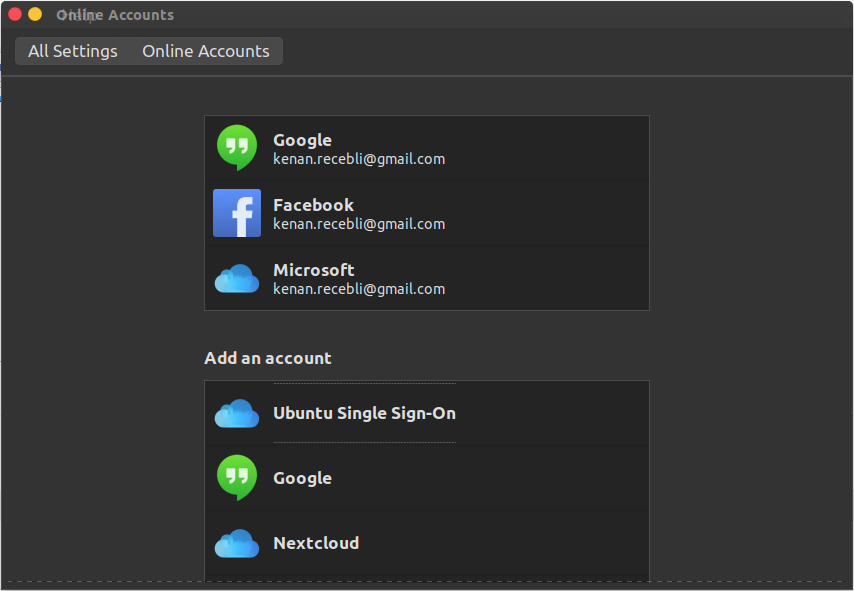The width and height of the screenshot is (854, 591).
Task: Minimize the window with the yellow button
Action: 35,14
